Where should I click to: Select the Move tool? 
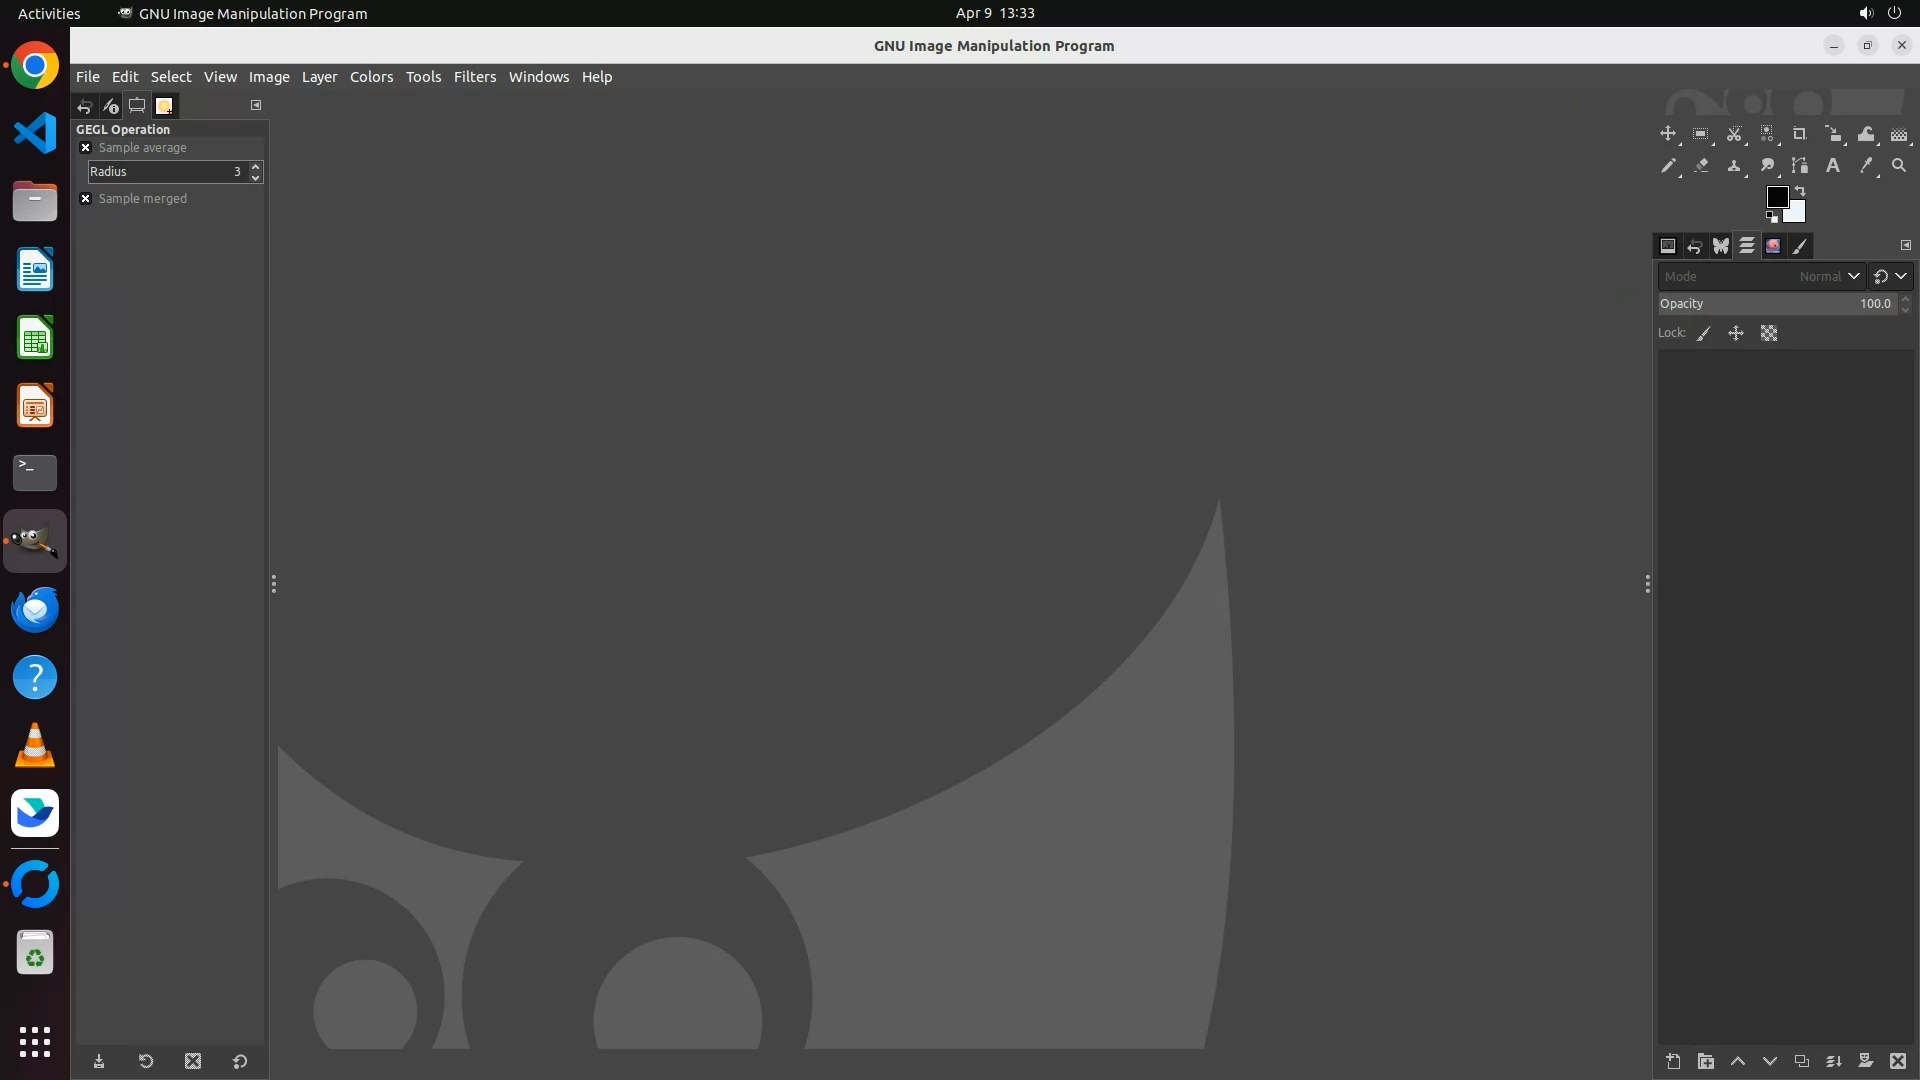click(x=1668, y=134)
